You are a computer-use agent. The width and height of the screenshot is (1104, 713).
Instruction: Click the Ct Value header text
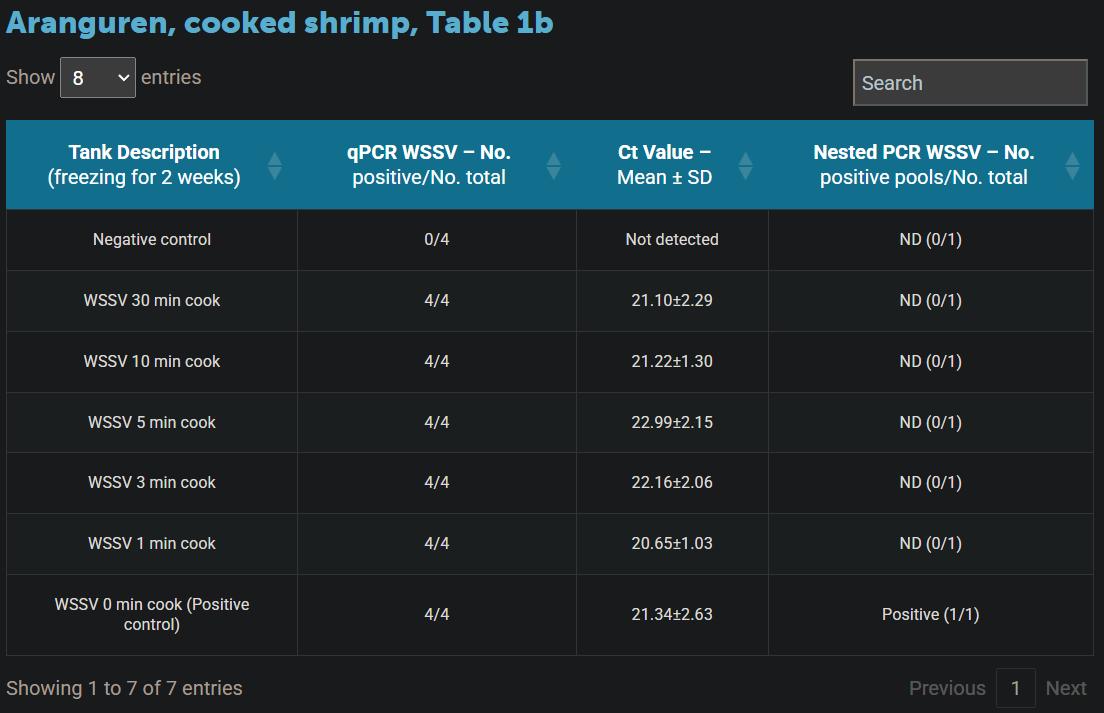tap(664, 165)
